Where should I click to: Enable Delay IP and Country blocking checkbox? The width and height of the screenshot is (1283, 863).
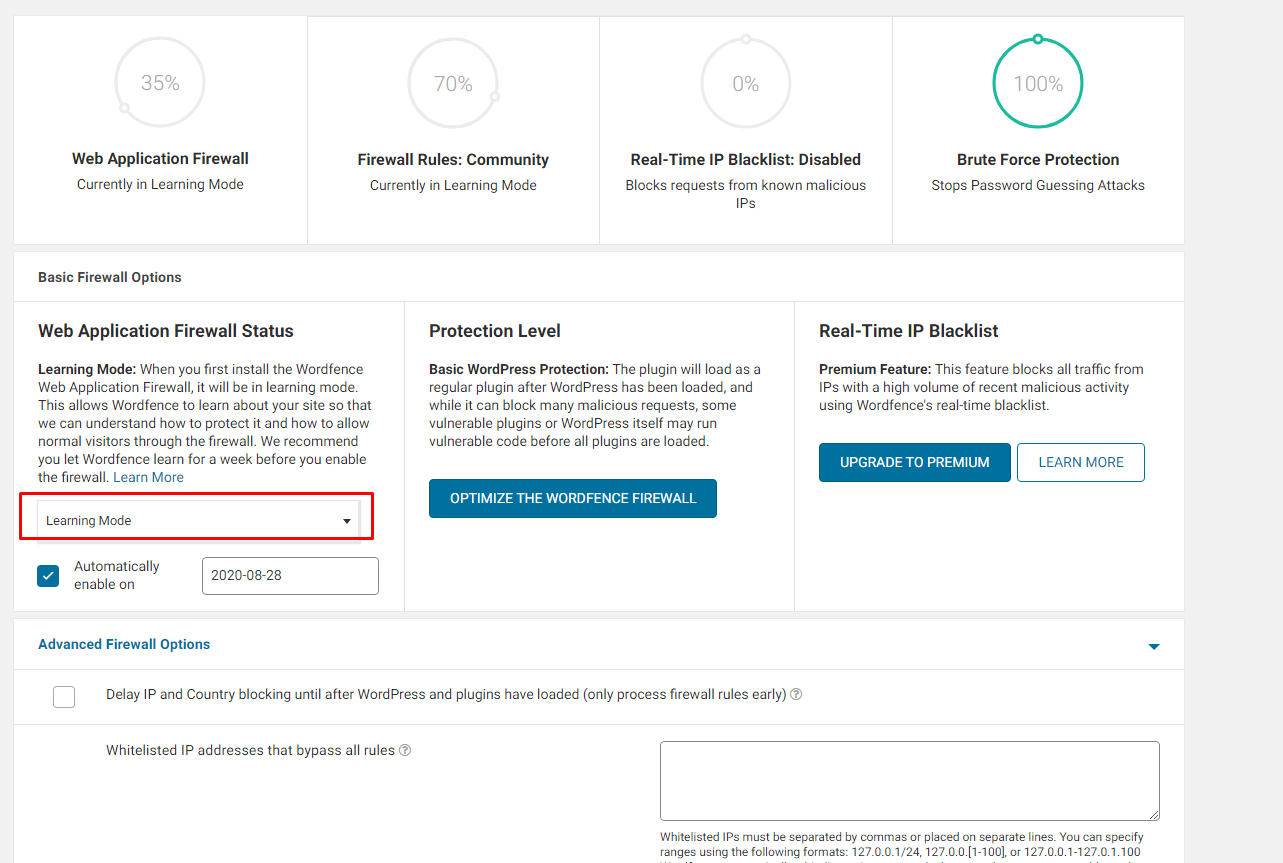[64, 696]
